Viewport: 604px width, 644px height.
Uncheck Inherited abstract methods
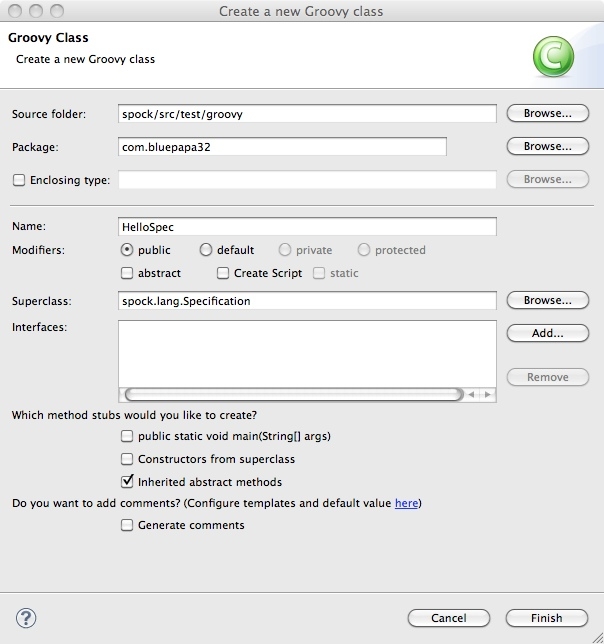click(x=127, y=481)
